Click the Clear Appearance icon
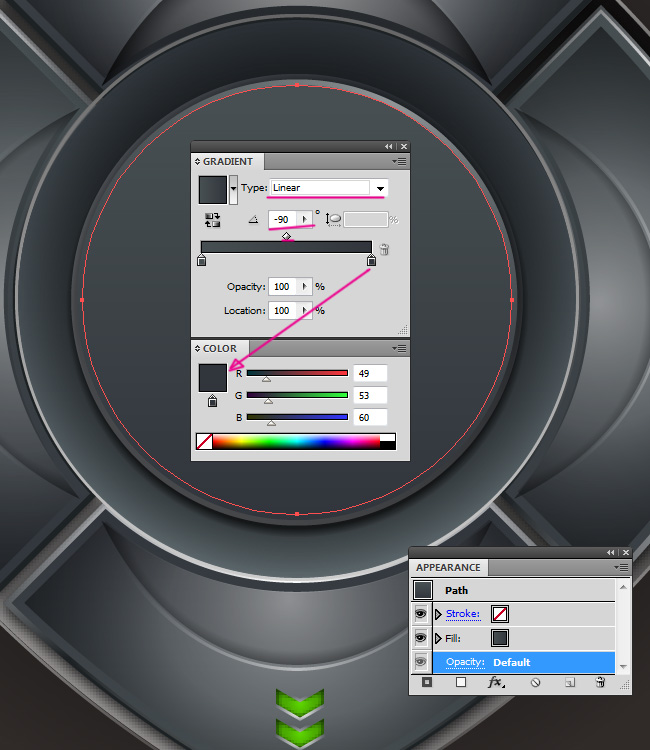 coord(536,683)
